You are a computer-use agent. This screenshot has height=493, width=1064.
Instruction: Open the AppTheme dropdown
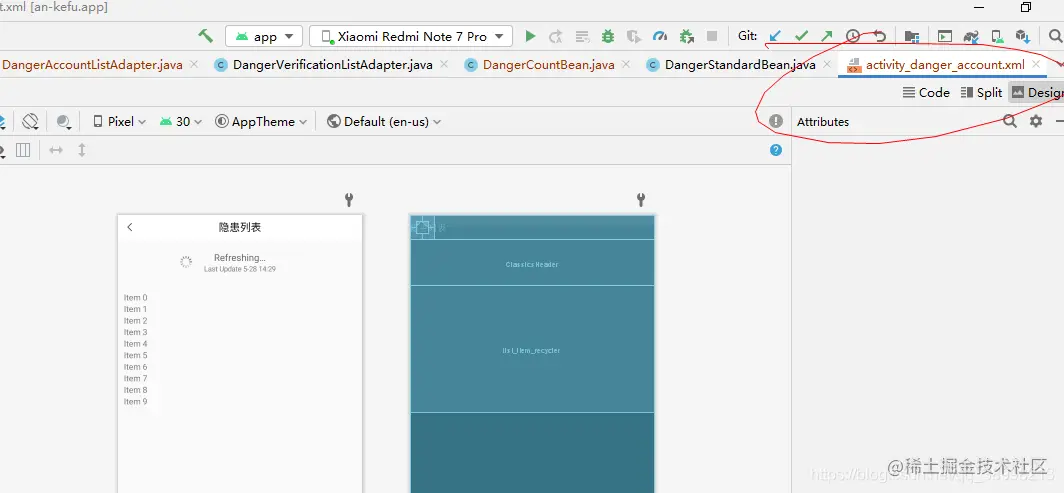(261, 122)
